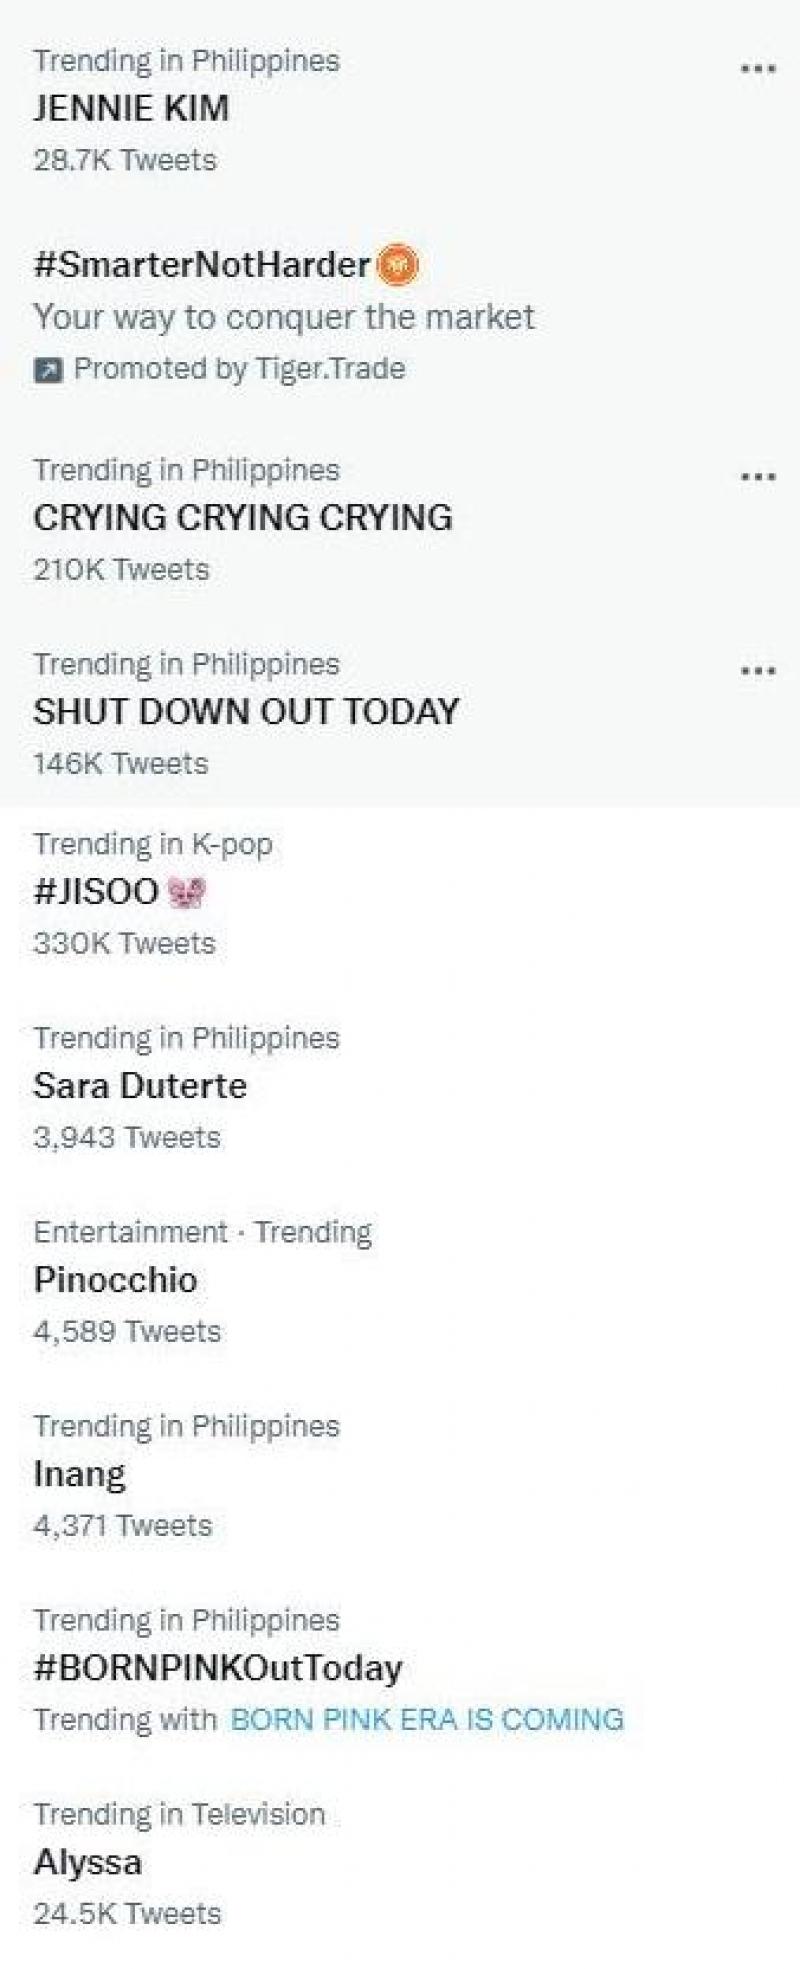The height and width of the screenshot is (1969, 800).
Task: Select the Sara Duterte trending topic
Action: (x=140, y=1085)
